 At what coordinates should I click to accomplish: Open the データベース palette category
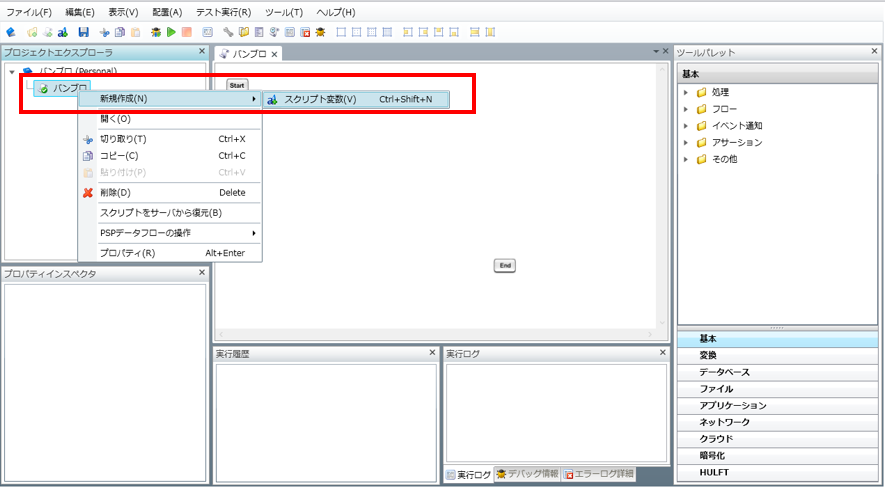[x=724, y=372]
